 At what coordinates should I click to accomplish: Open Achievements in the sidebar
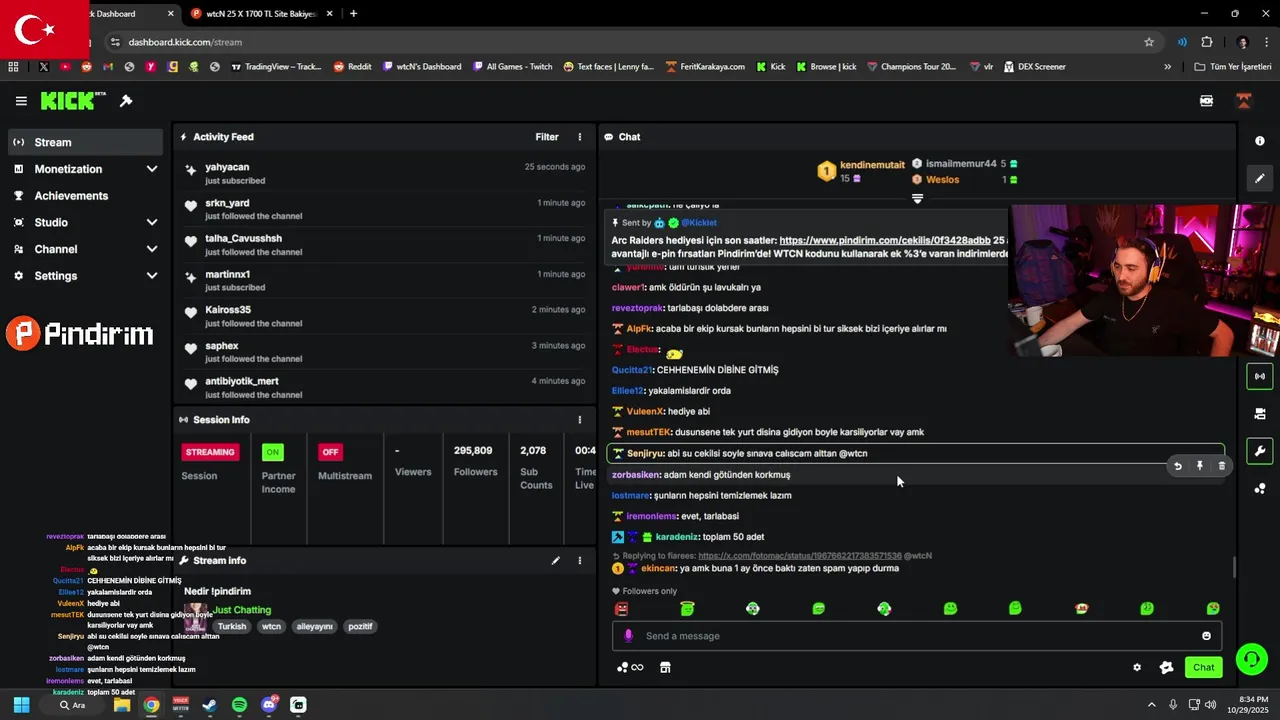[x=85, y=196]
